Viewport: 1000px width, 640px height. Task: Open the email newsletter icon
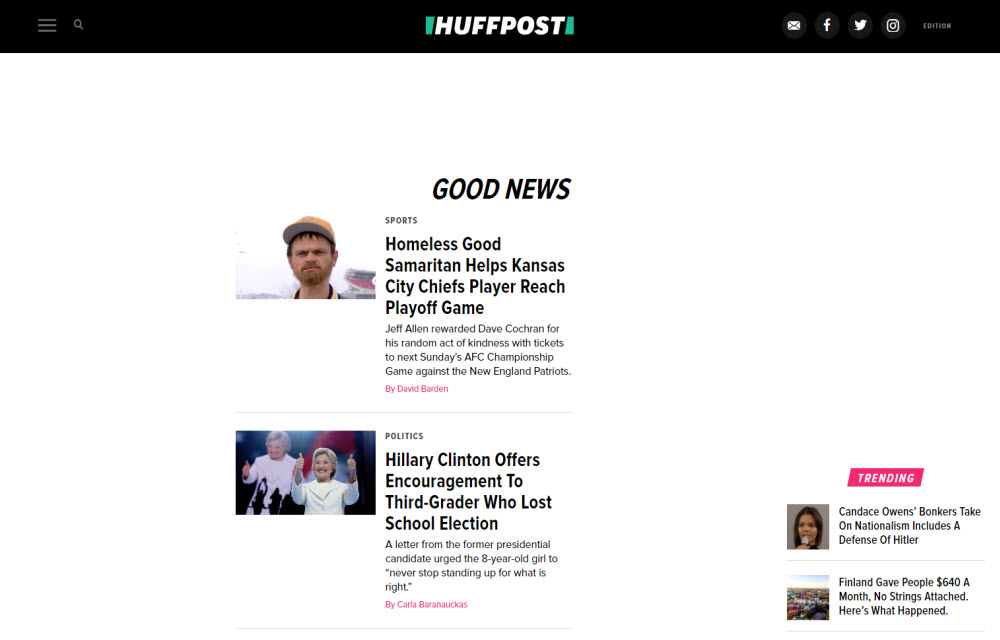(794, 25)
